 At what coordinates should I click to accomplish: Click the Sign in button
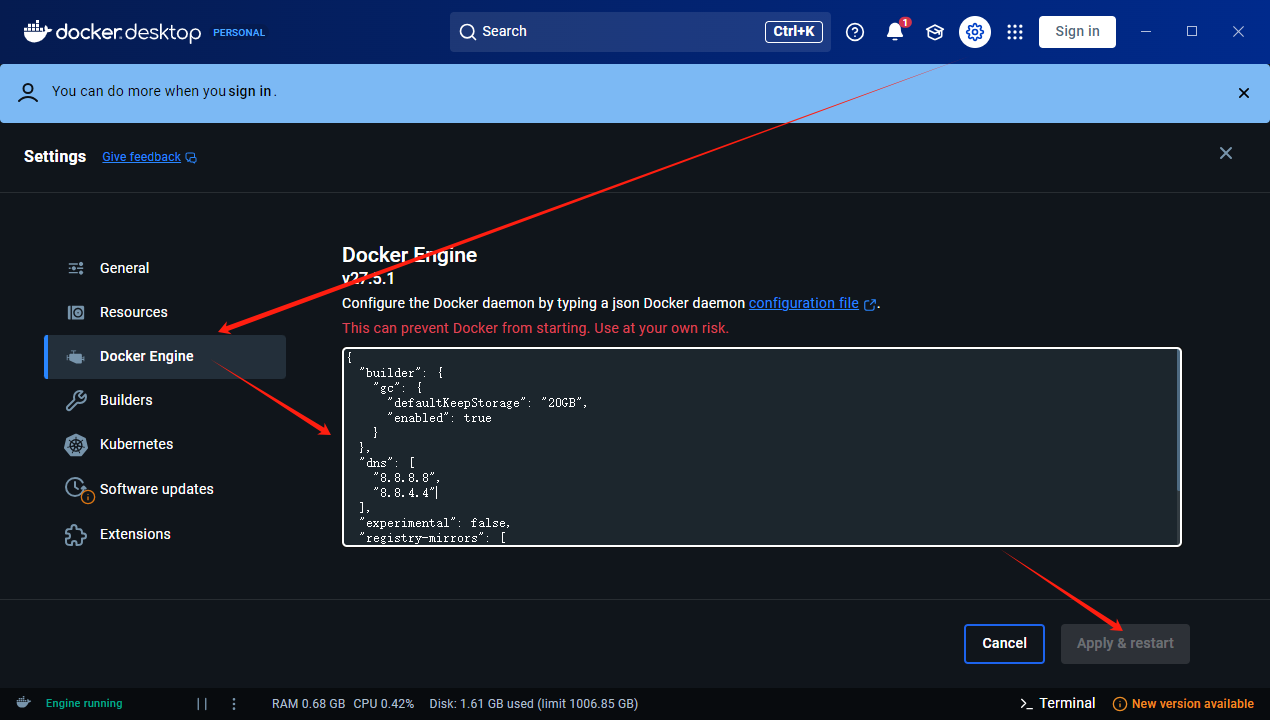pyautogui.click(x=1077, y=32)
